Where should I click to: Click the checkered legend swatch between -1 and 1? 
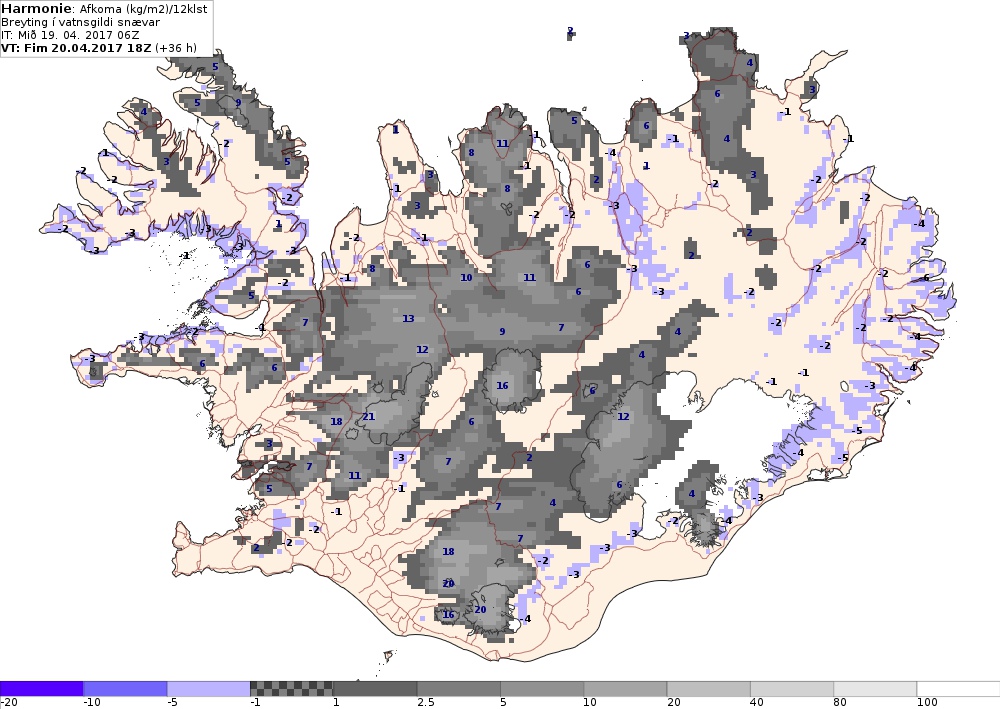click(291, 689)
